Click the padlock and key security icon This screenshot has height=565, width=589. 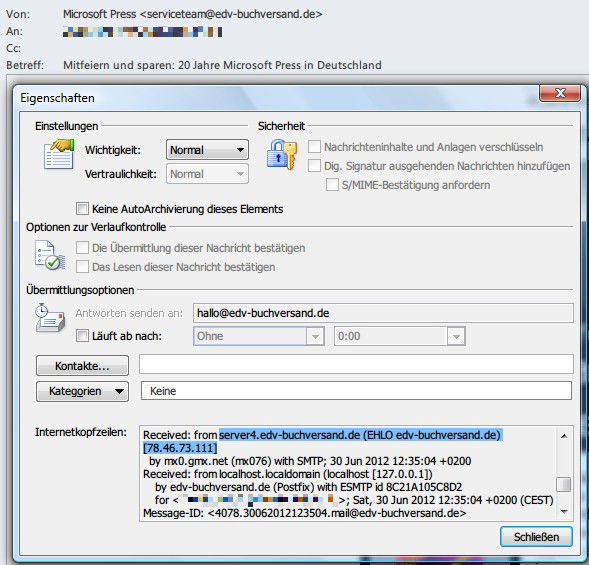[282, 154]
